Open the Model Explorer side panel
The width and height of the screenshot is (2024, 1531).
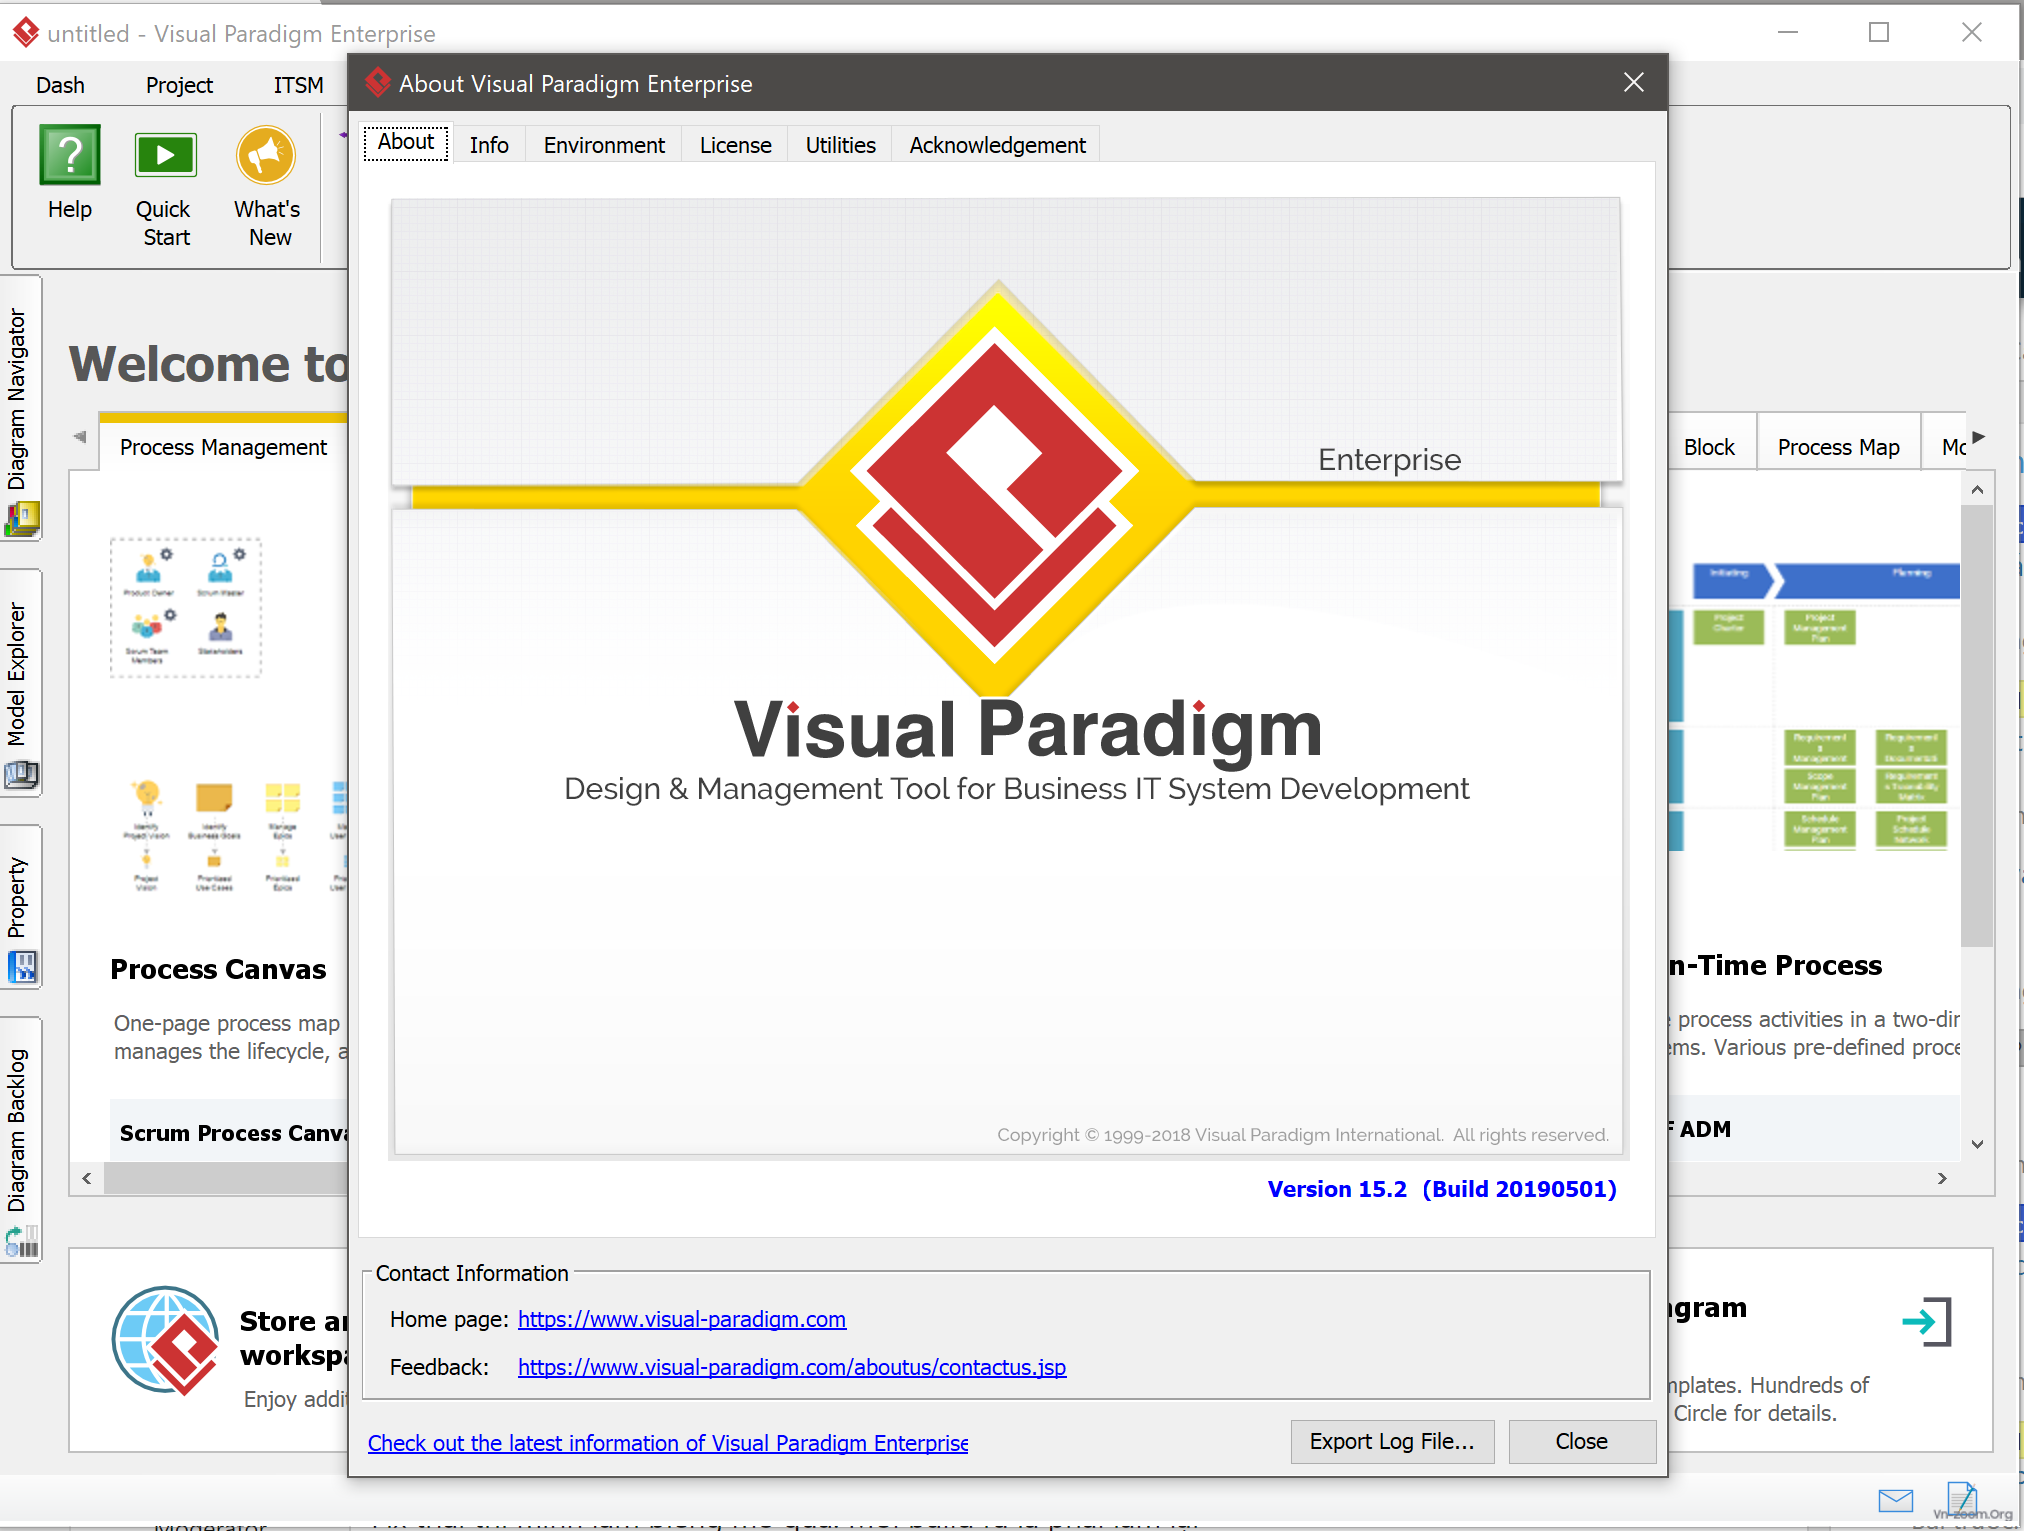click(x=20, y=680)
